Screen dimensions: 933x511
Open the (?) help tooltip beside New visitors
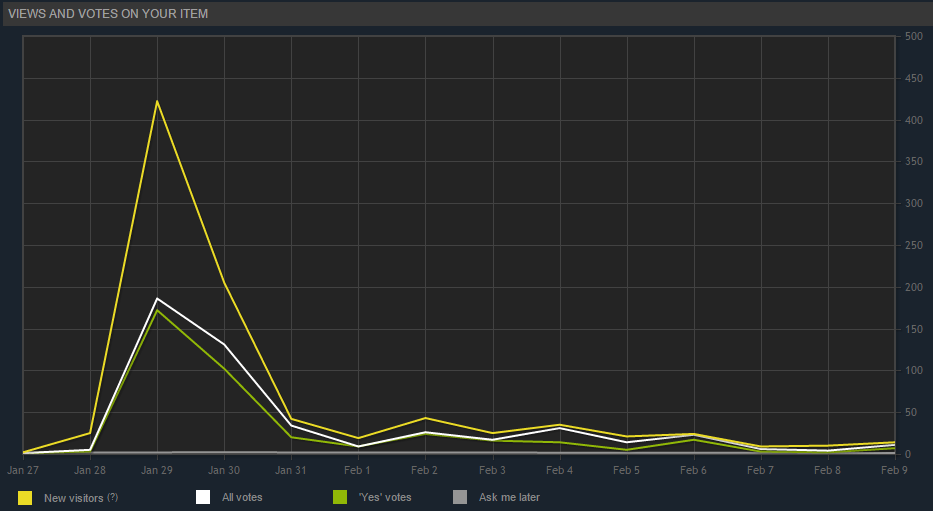[112, 497]
